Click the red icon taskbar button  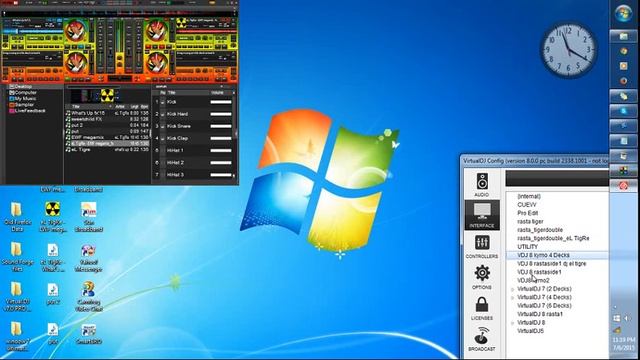coord(624,186)
